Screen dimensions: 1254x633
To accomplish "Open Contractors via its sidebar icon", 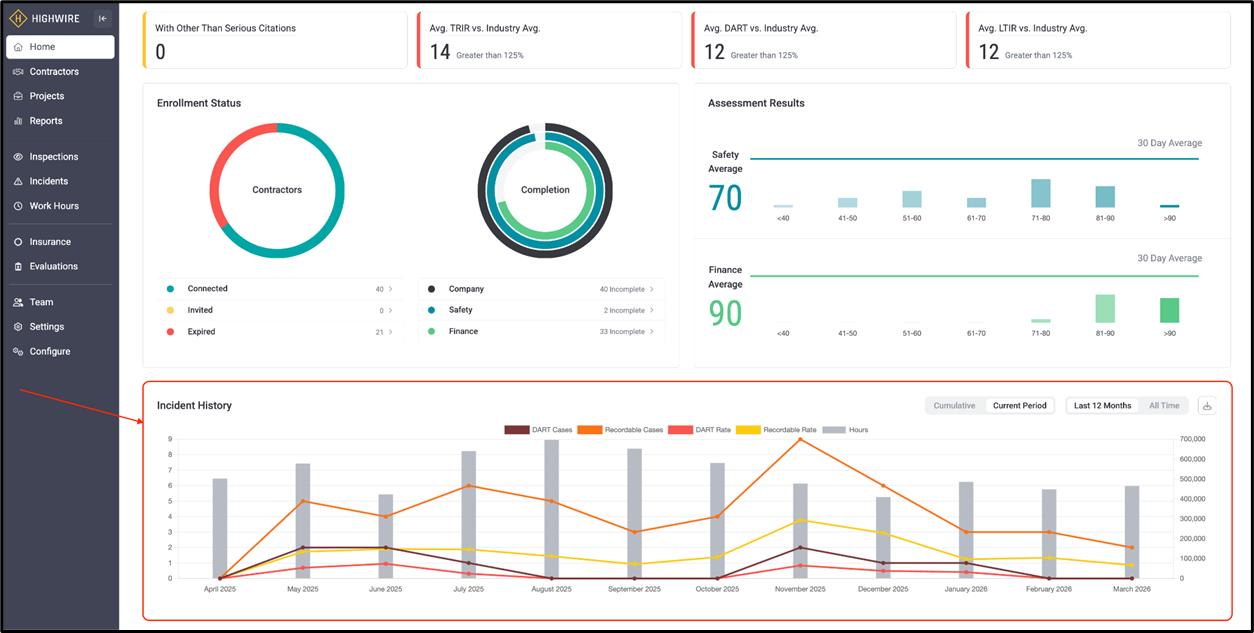I will click(x=19, y=72).
